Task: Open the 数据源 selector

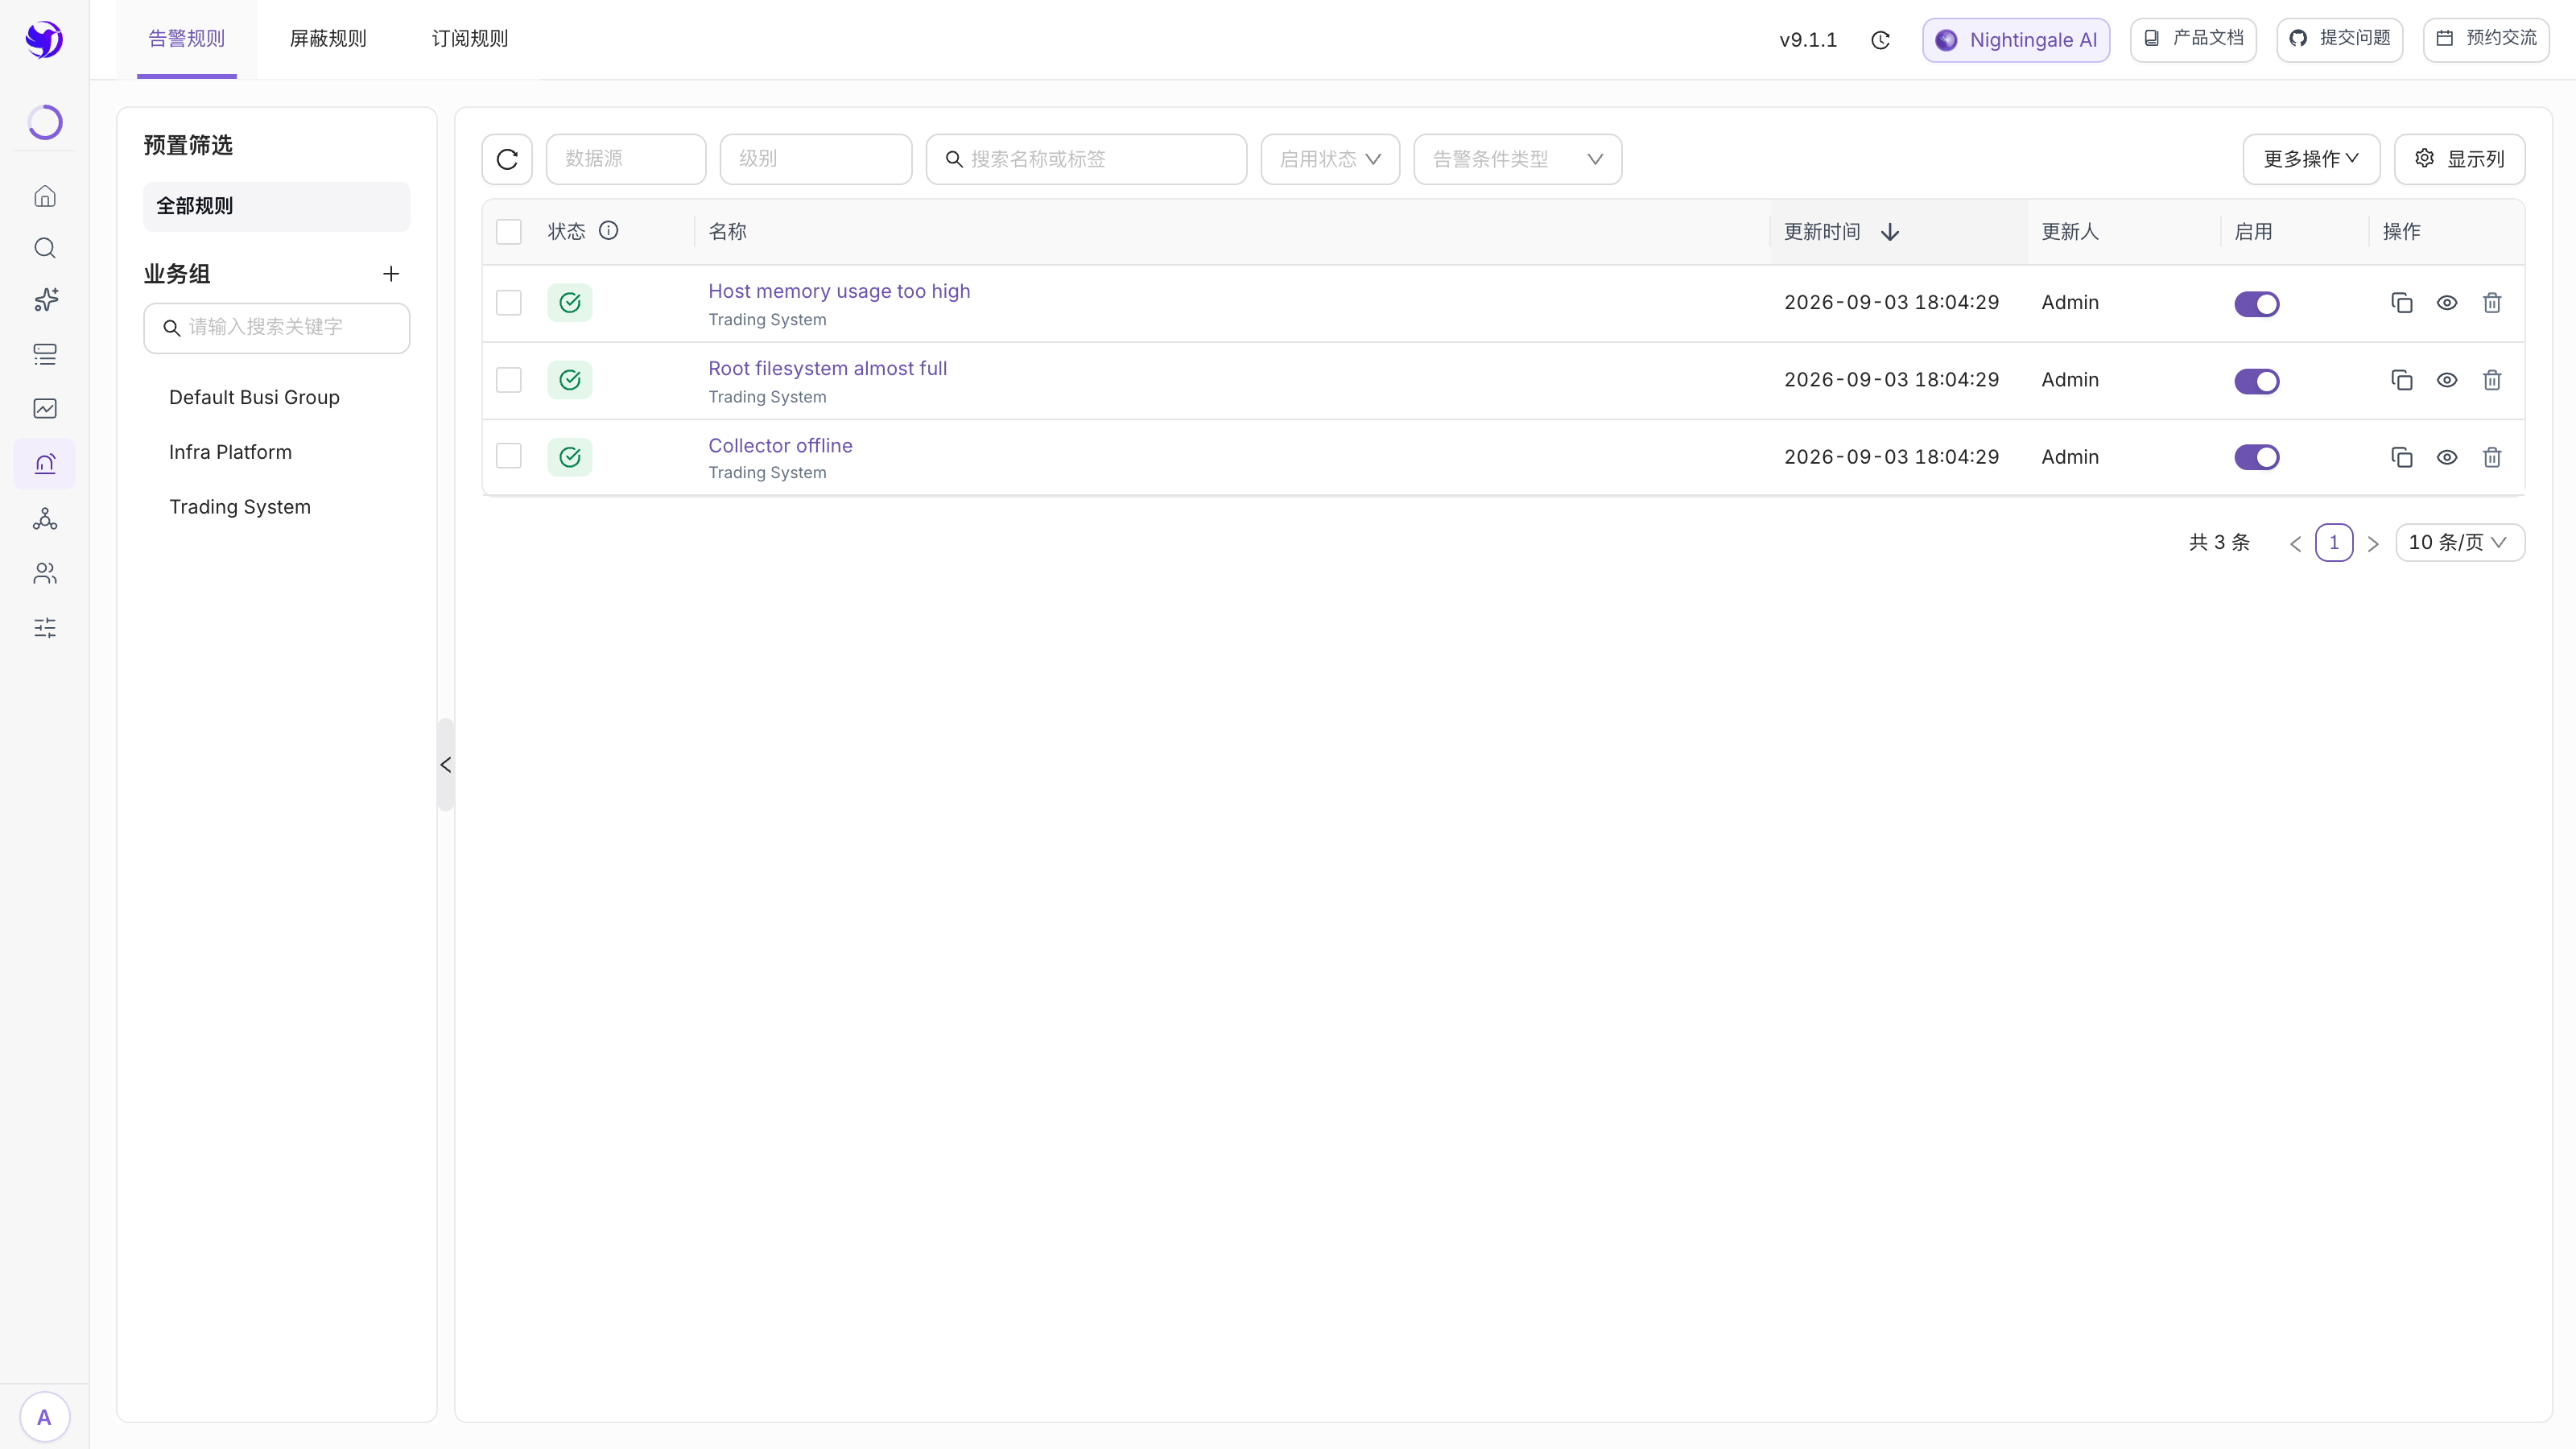Action: click(x=626, y=159)
